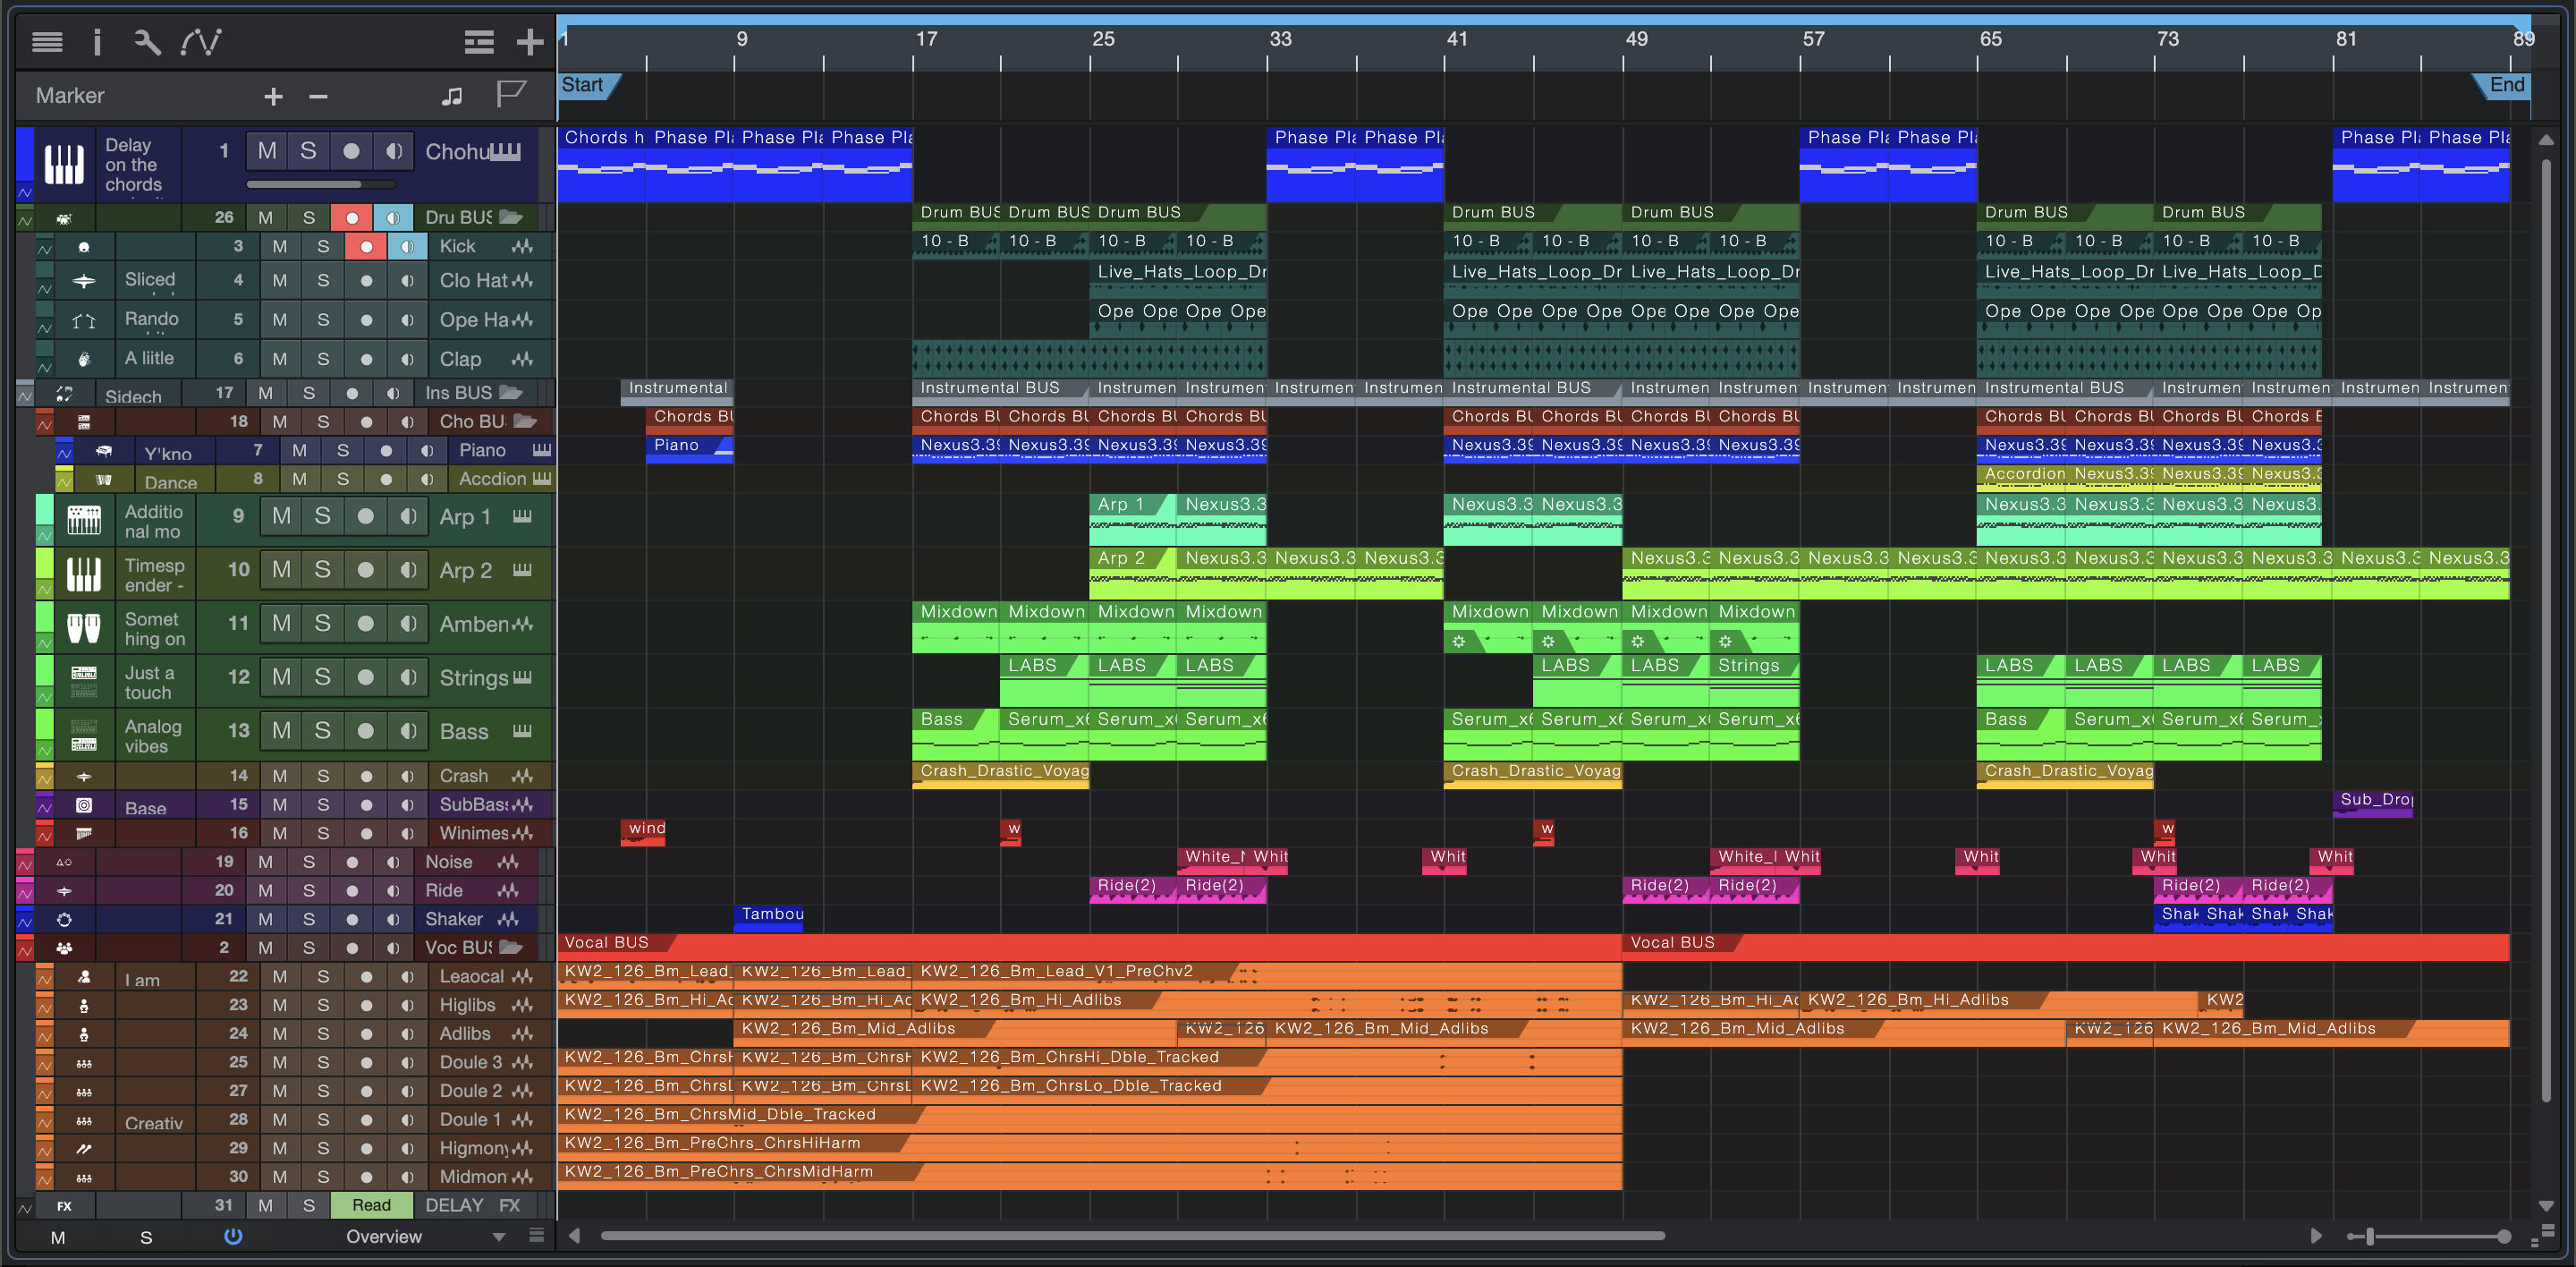The image size is (2576, 1267).
Task: Click the Marker track remove minus button
Action: (318, 96)
